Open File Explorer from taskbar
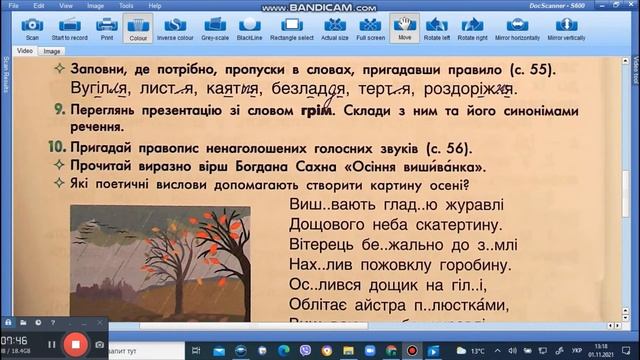 pyautogui.click(x=348, y=351)
